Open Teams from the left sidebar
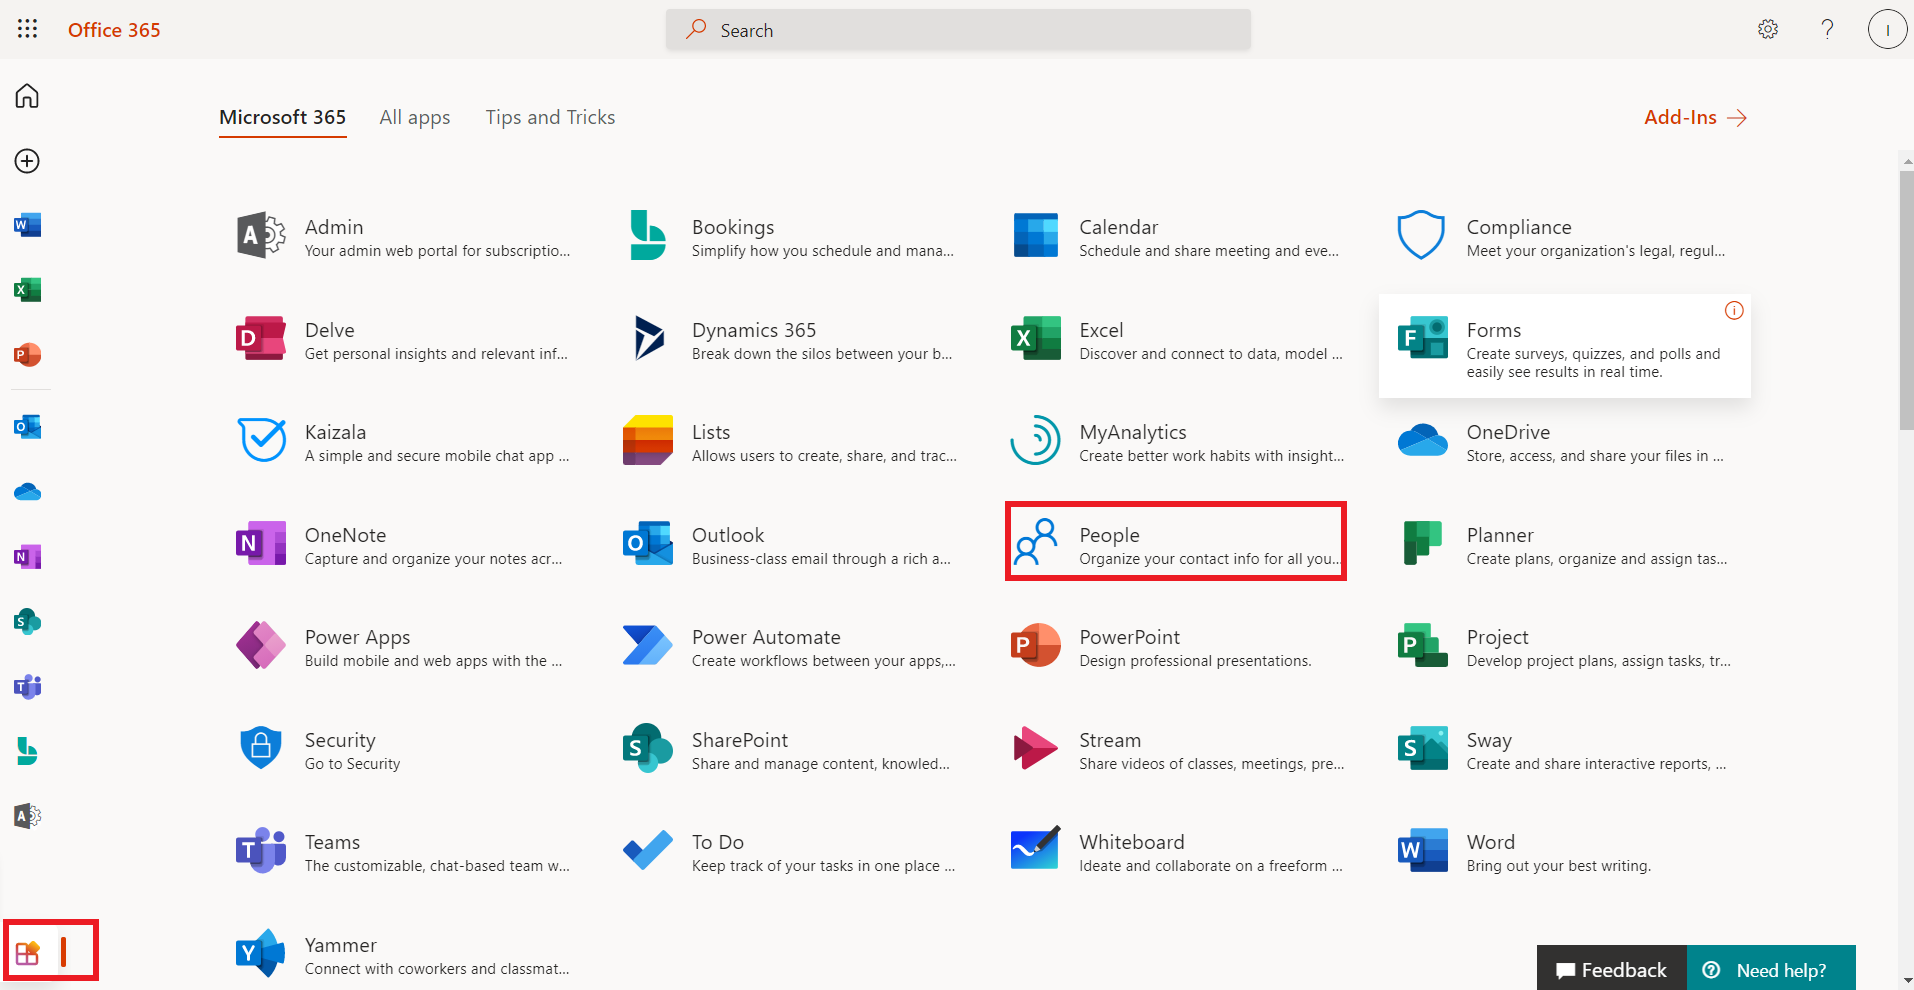1914x990 pixels. click(x=27, y=687)
